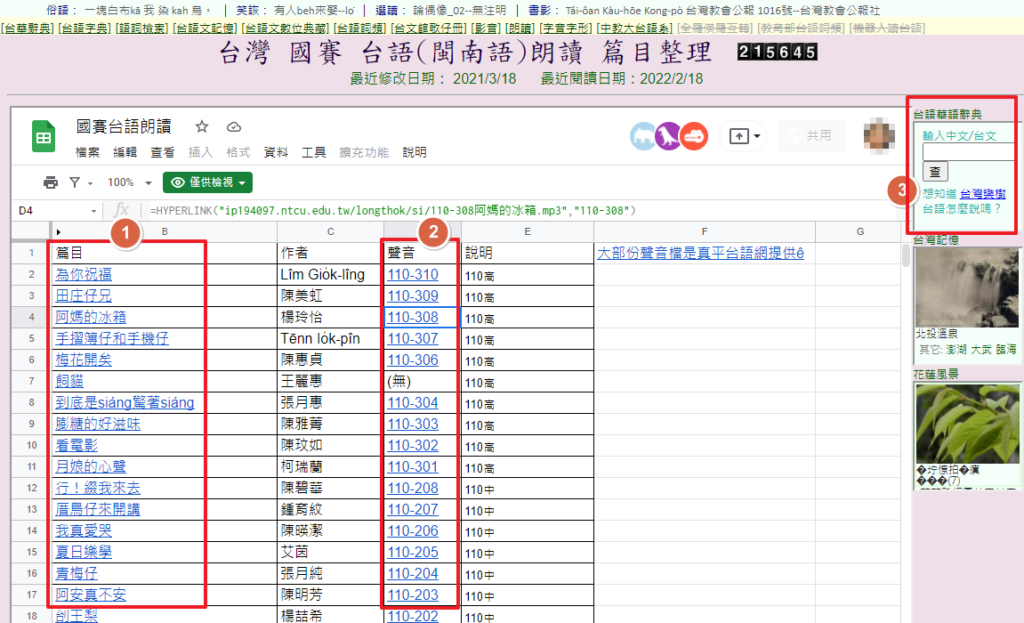Click the 台灣樂樹 link in sidebar
This screenshot has width=1024, height=623.
[x=982, y=193]
